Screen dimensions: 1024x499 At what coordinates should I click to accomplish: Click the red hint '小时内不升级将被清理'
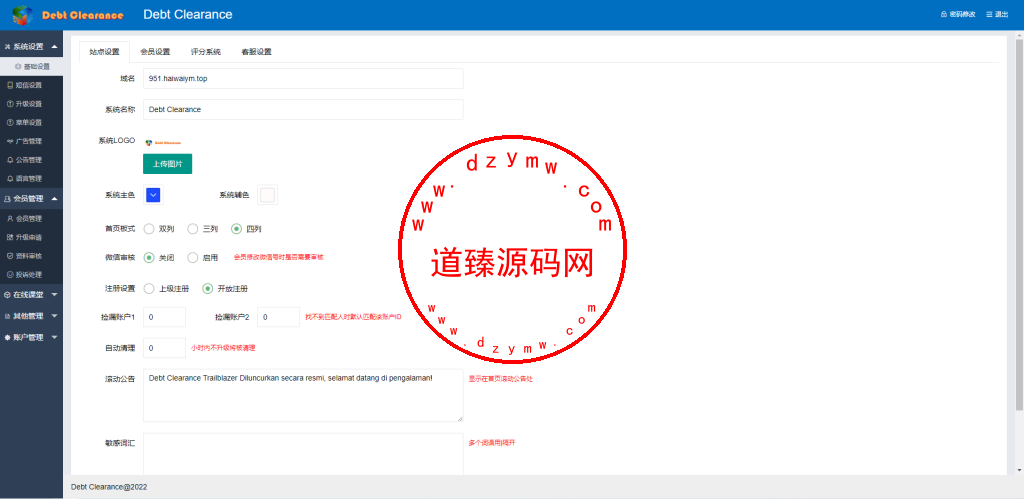(x=223, y=348)
